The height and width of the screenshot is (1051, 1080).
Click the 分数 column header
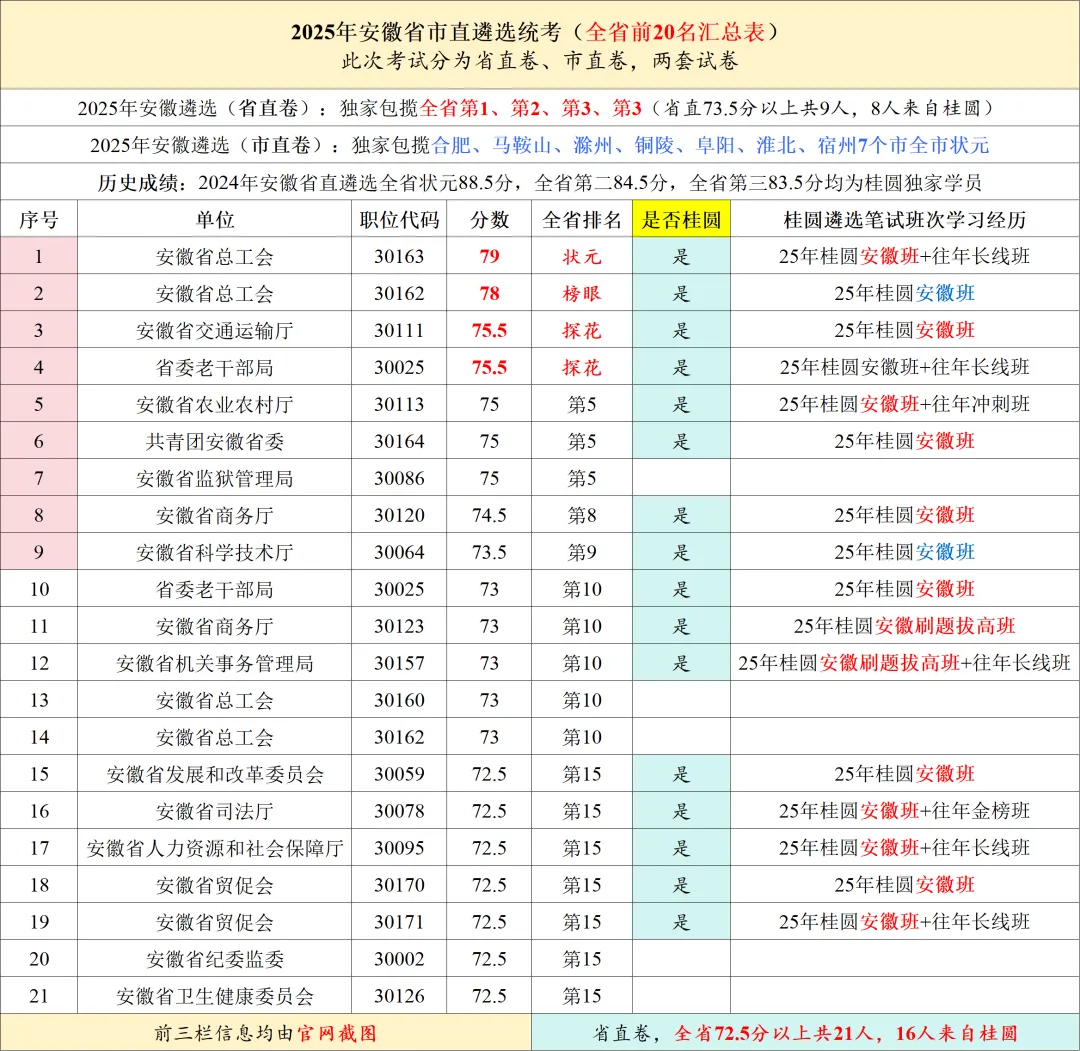point(489,219)
